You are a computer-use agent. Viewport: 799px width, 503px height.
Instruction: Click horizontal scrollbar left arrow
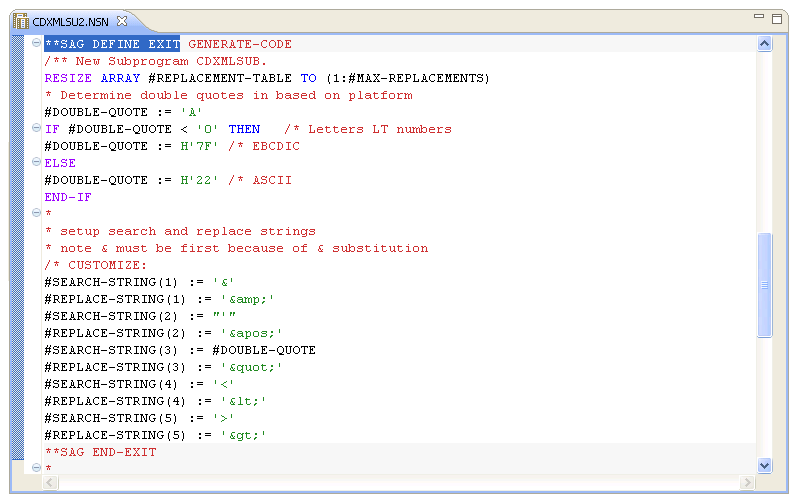(x=51, y=483)
